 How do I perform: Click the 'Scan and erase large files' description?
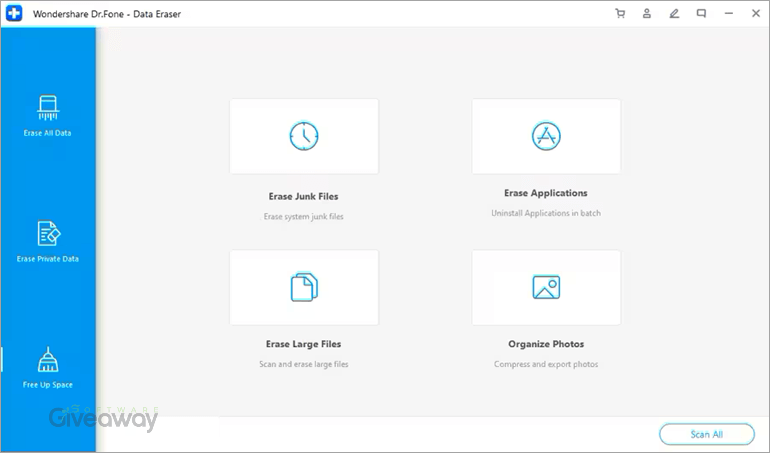click(x=303, y=364)
